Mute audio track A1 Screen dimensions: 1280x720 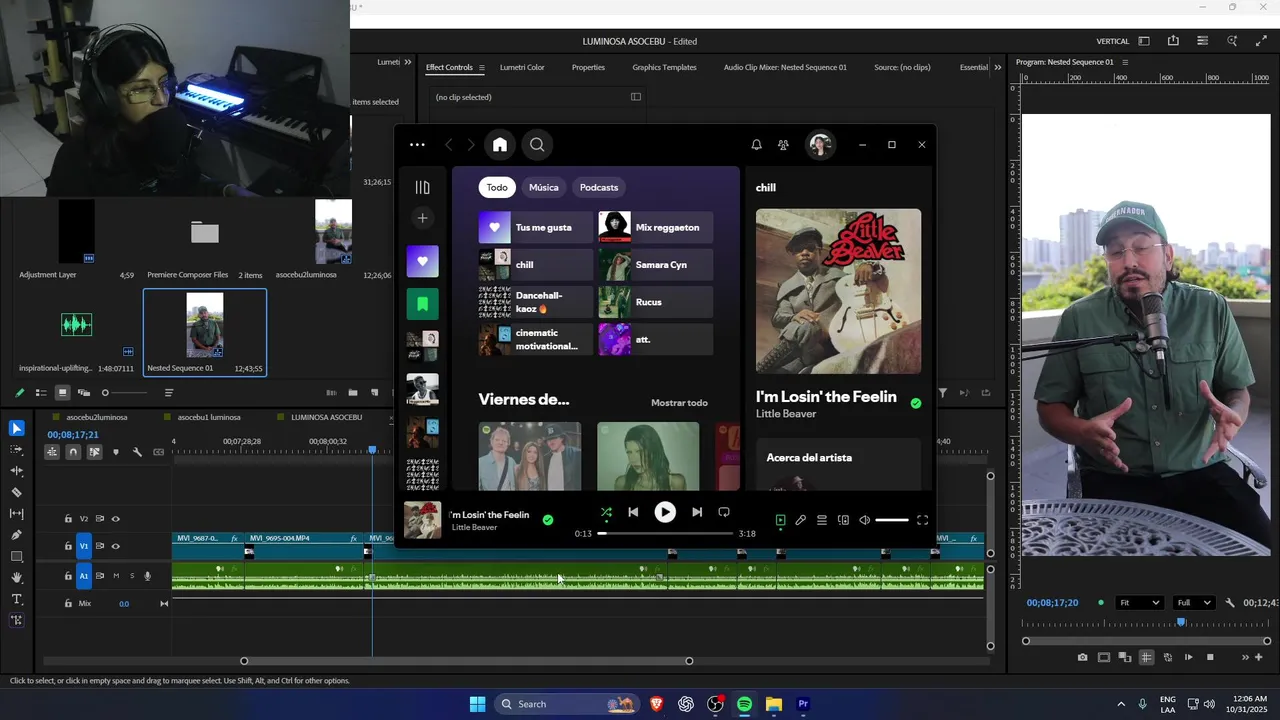coord(116,576)
